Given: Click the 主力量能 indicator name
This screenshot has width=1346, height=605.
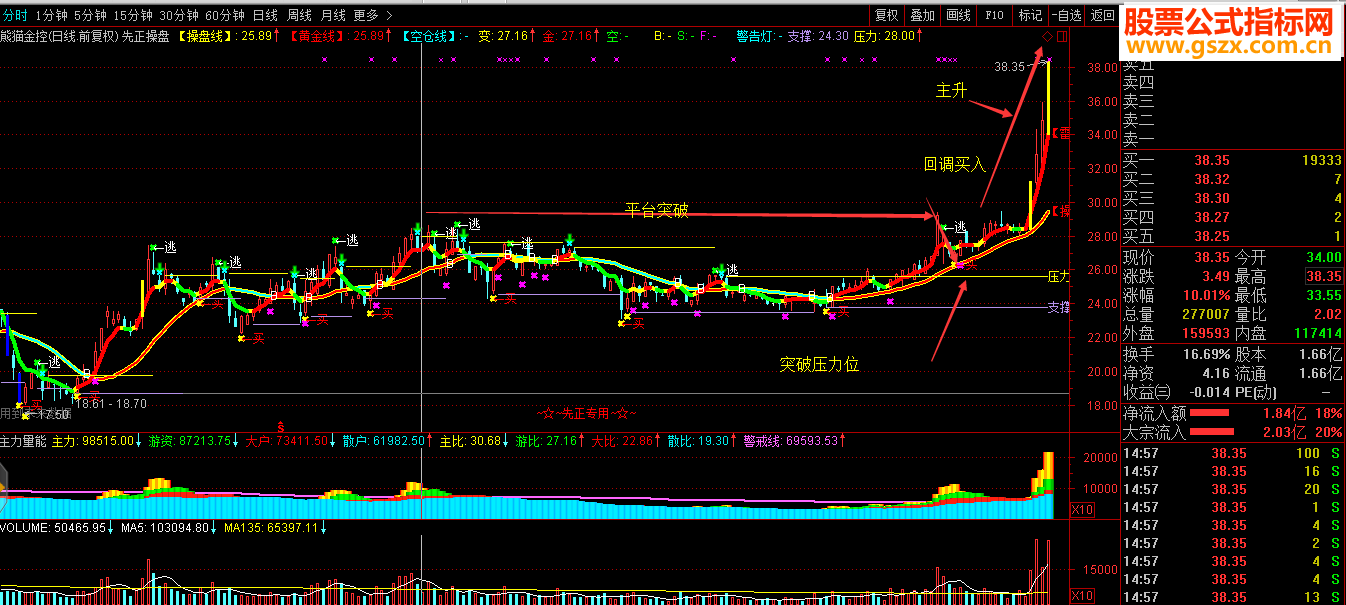Looking at the screenshot, I should [x=23, y=441].
